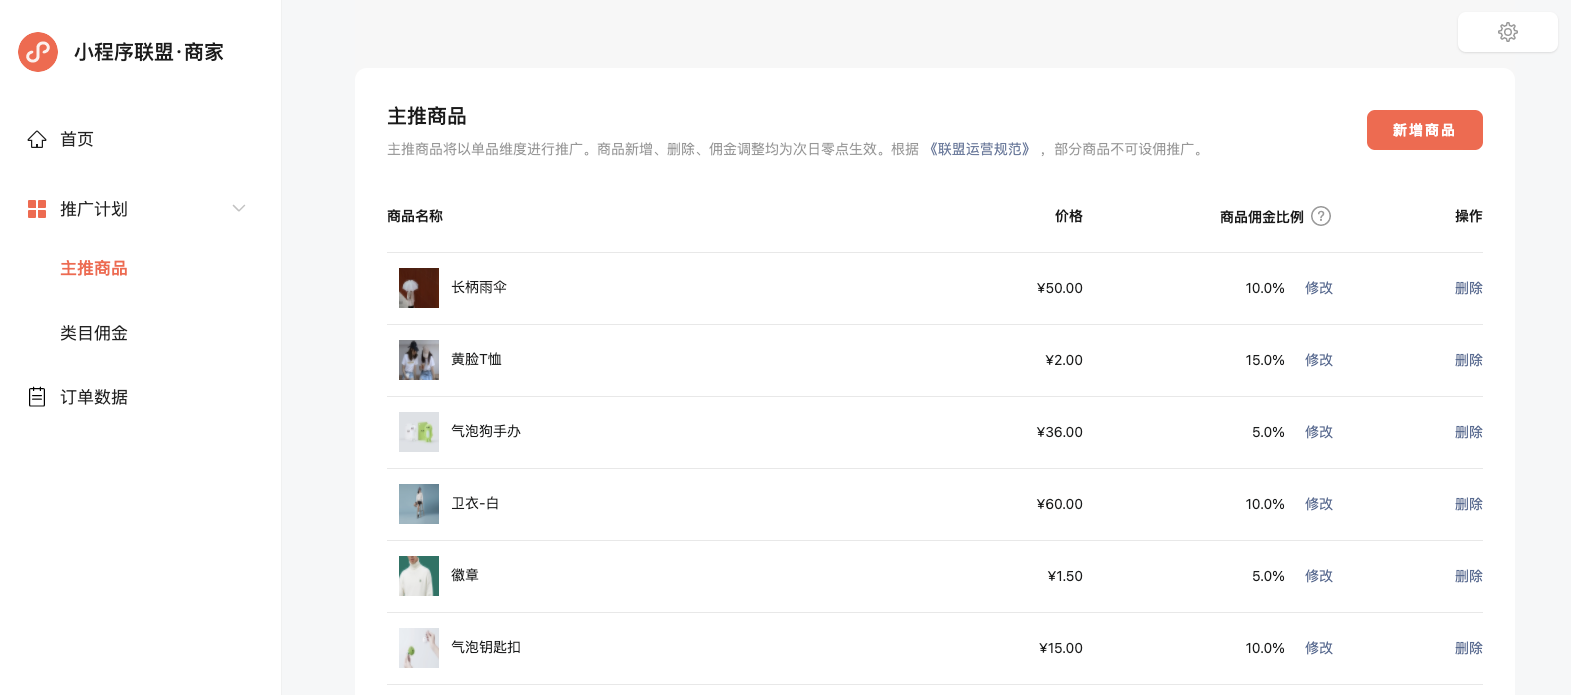
Task: Click the price ¥36.00
Action: coord(1060,432)
